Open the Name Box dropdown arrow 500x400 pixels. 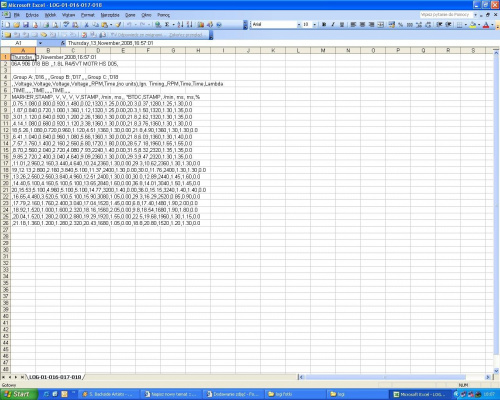(40, 43)
